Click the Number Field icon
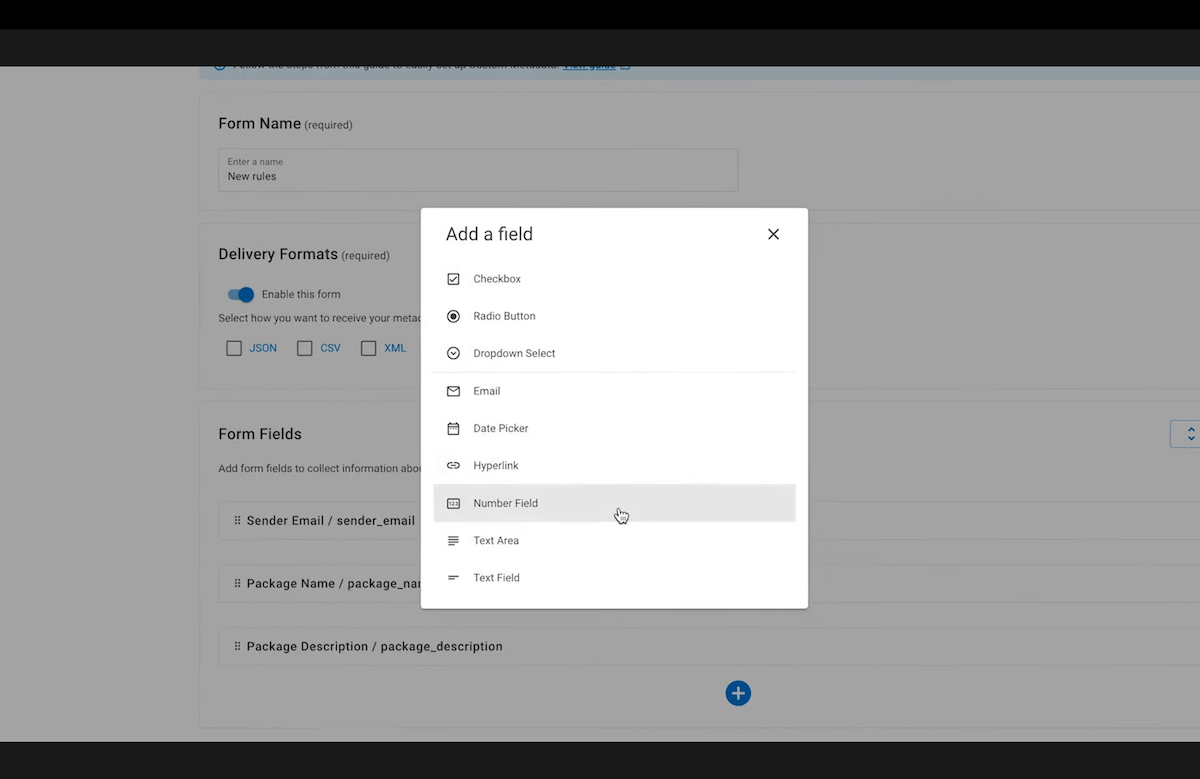1200x779 pixels. click(x=453, y=503)
